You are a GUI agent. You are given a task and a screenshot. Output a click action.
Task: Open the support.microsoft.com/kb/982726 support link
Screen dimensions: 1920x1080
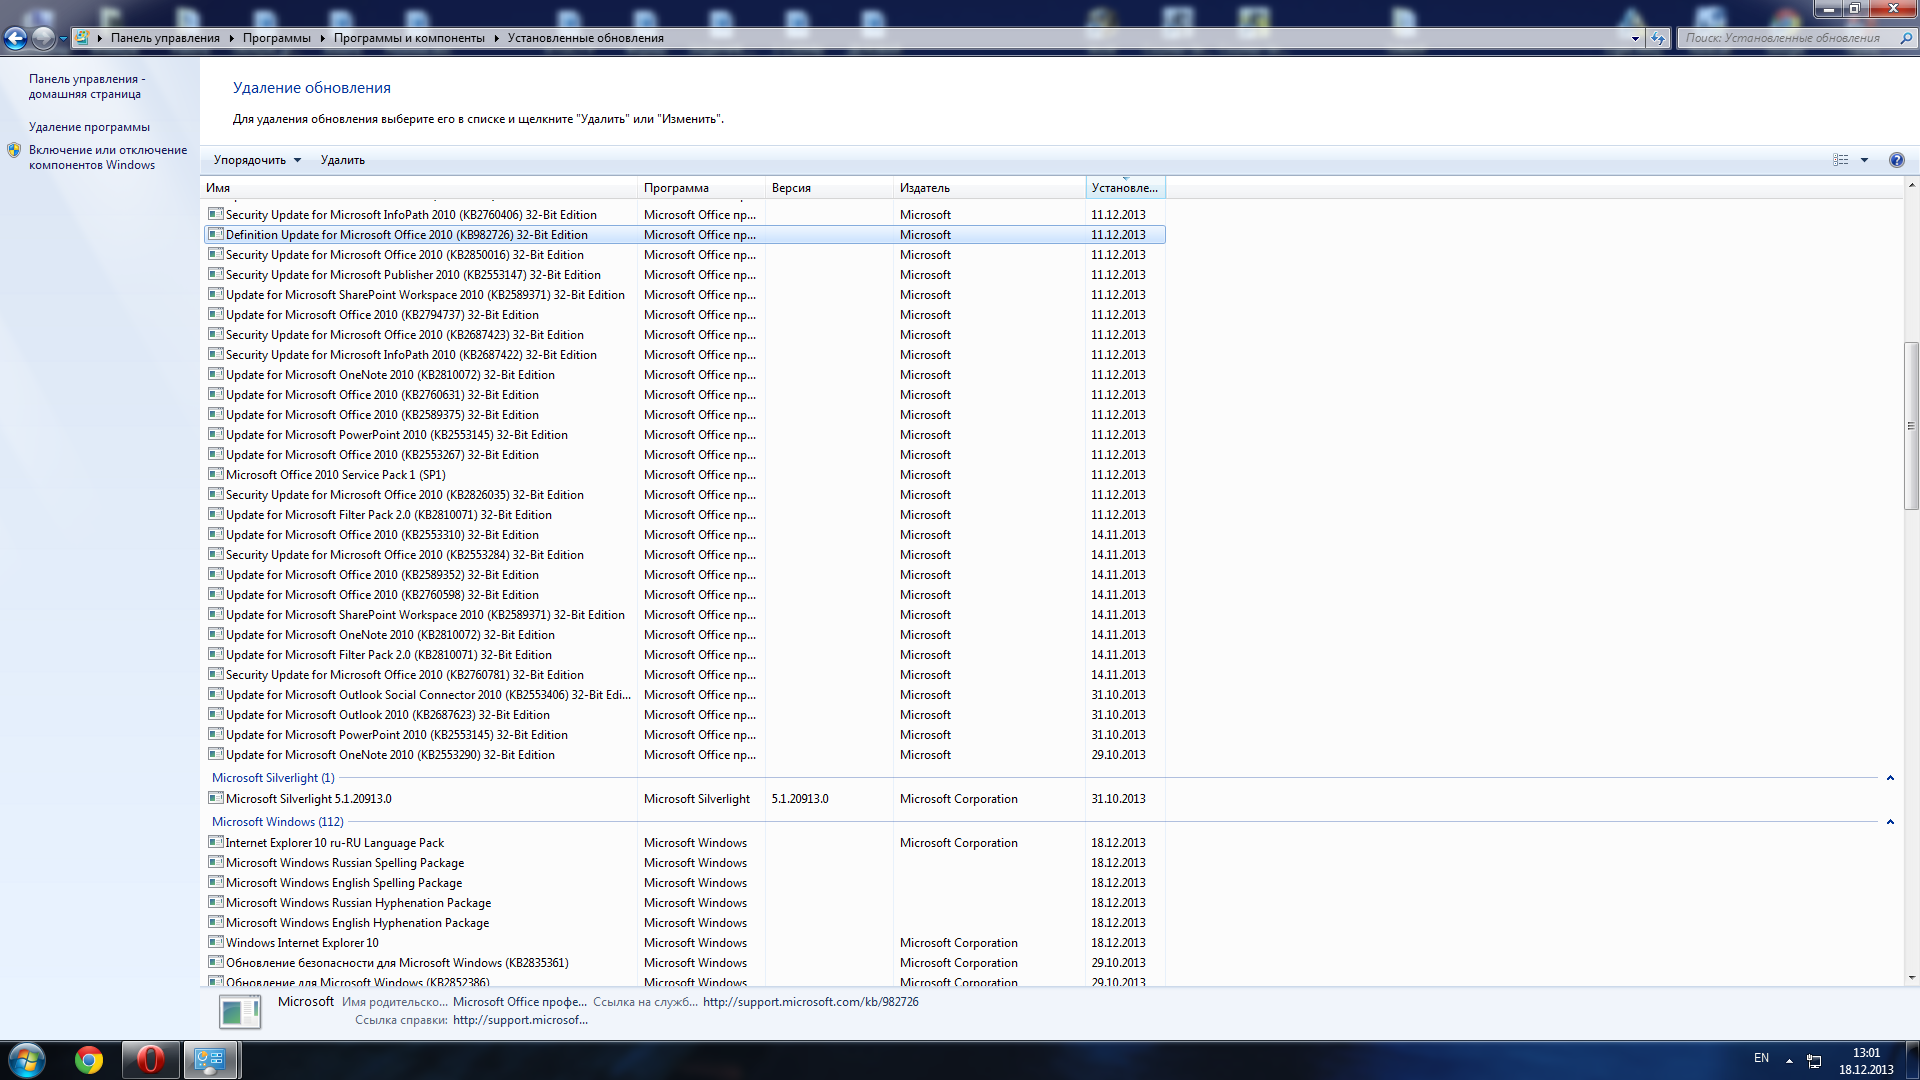[x=810, y=1002]
